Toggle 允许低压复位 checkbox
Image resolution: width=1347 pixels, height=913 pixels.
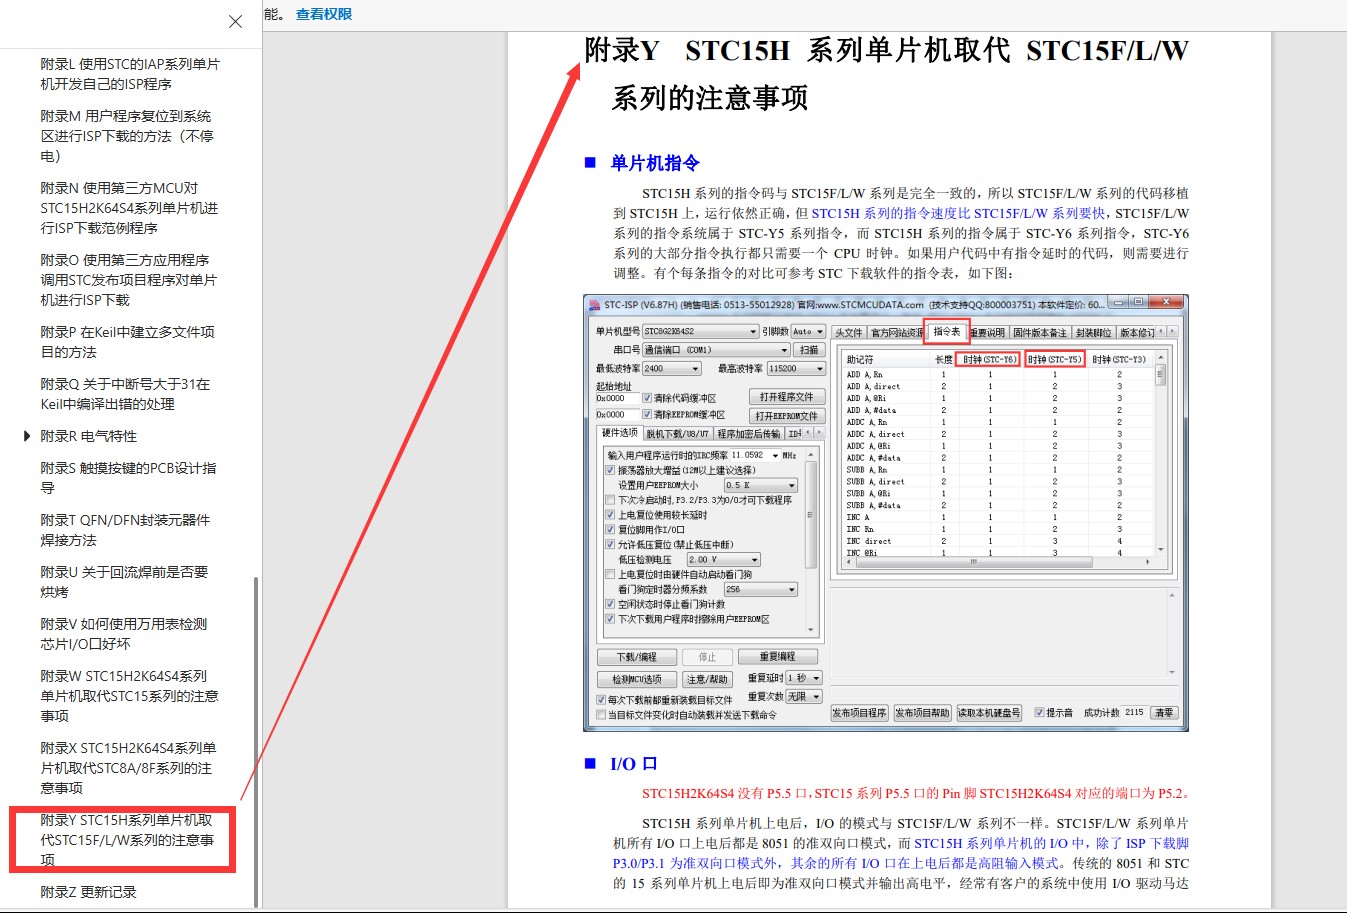610,545
